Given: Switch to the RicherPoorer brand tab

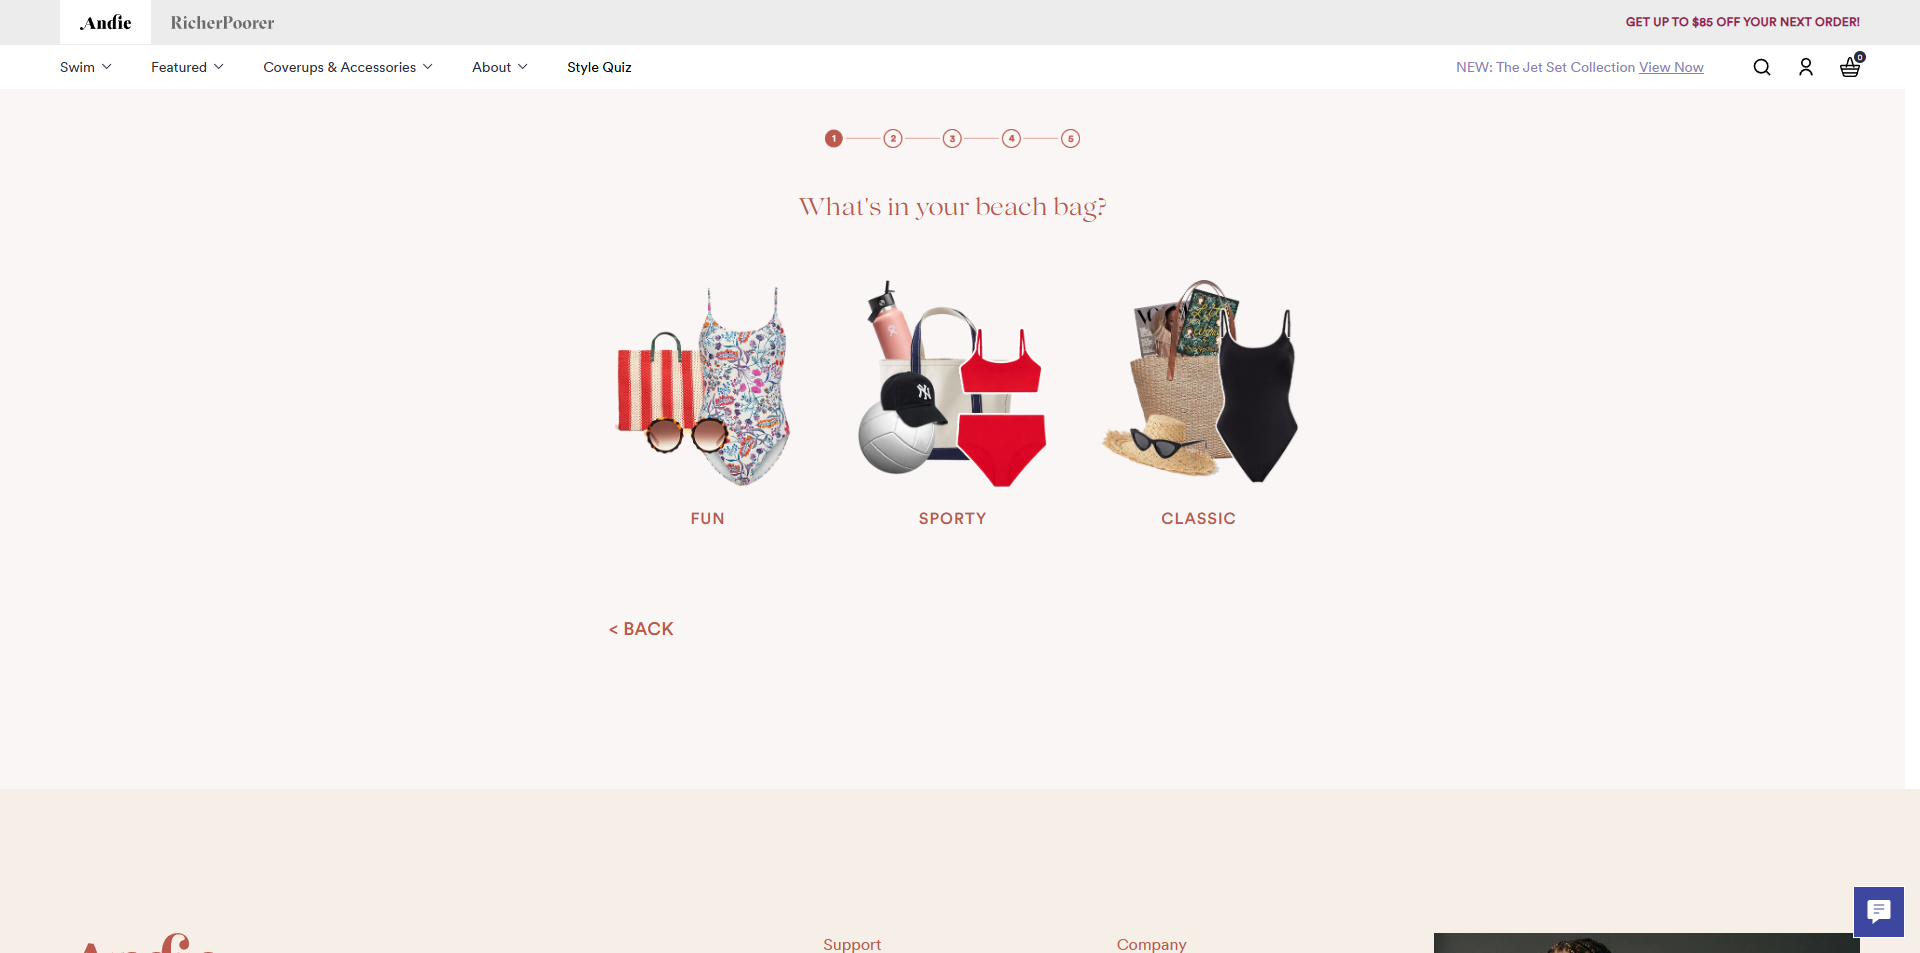Looking at the screenshot, I should [222, 22].
